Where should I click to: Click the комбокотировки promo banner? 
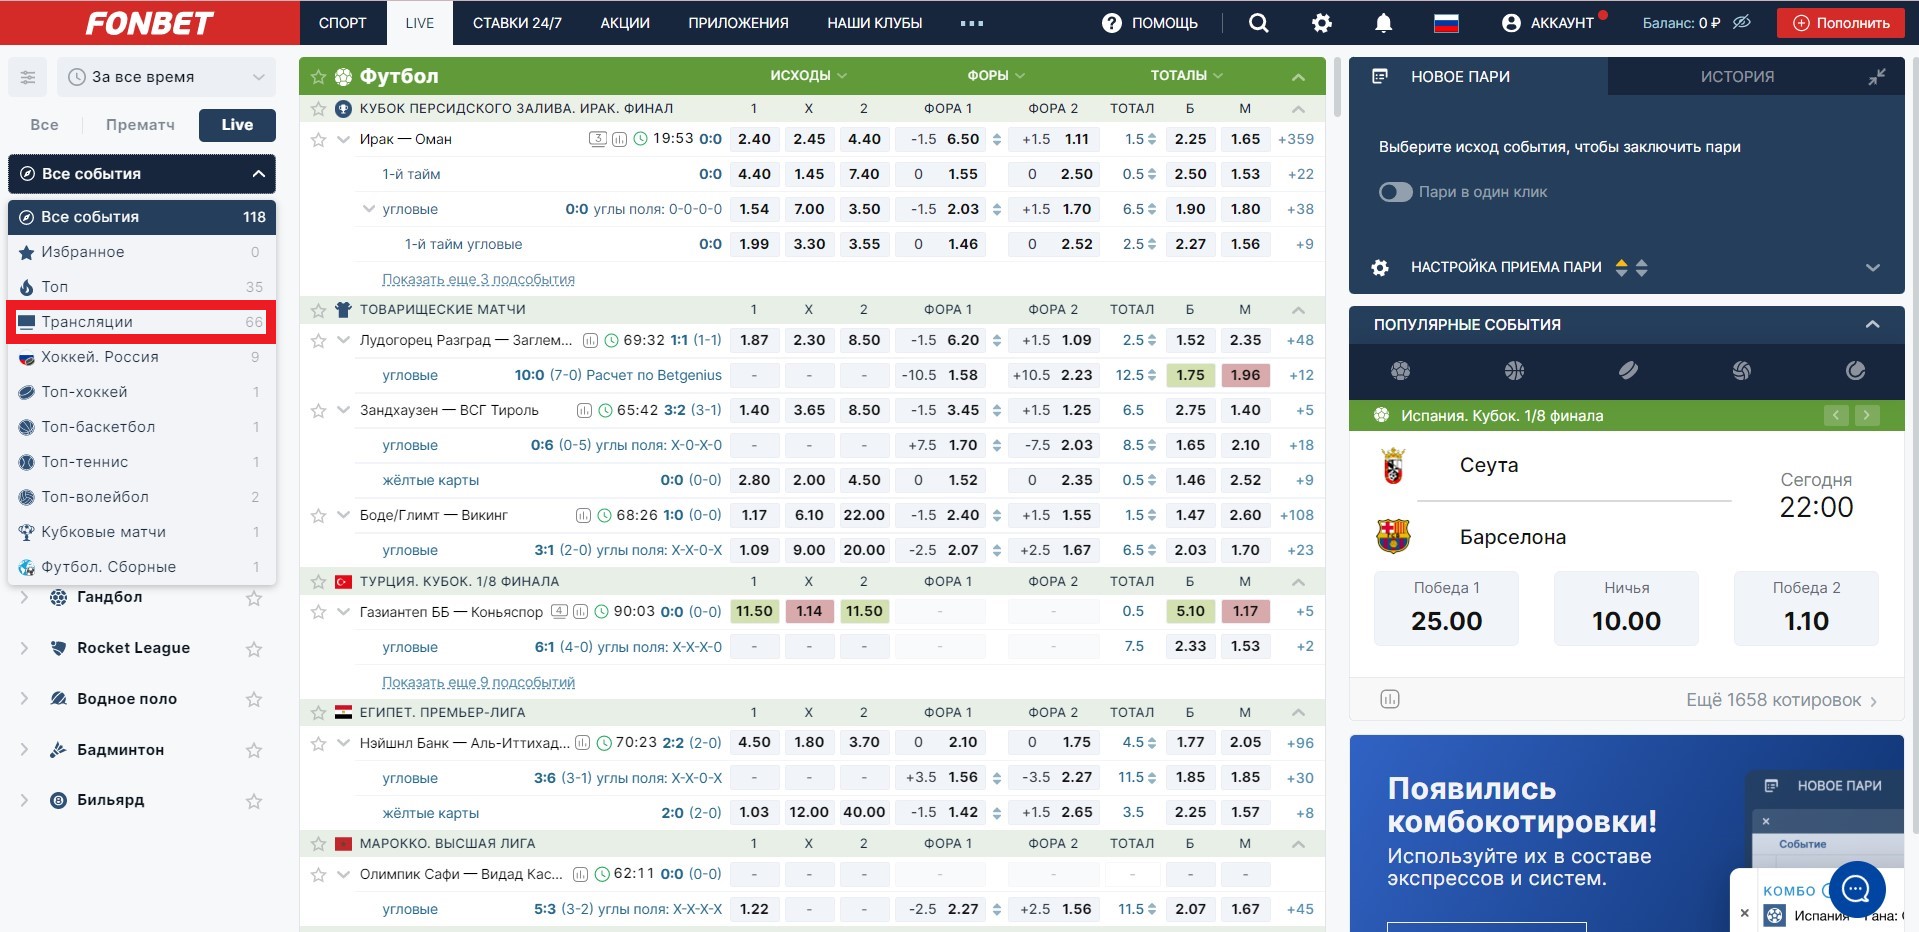click(x=1626, y=834)
